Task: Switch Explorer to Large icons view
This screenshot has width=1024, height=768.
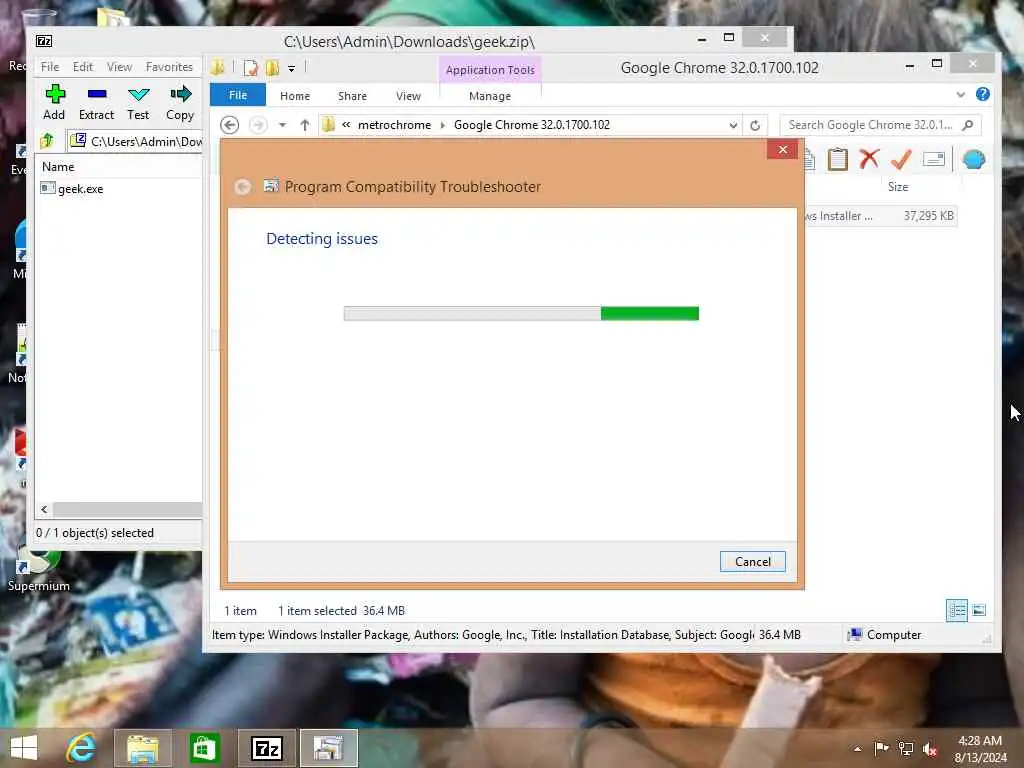Action: 979,611
